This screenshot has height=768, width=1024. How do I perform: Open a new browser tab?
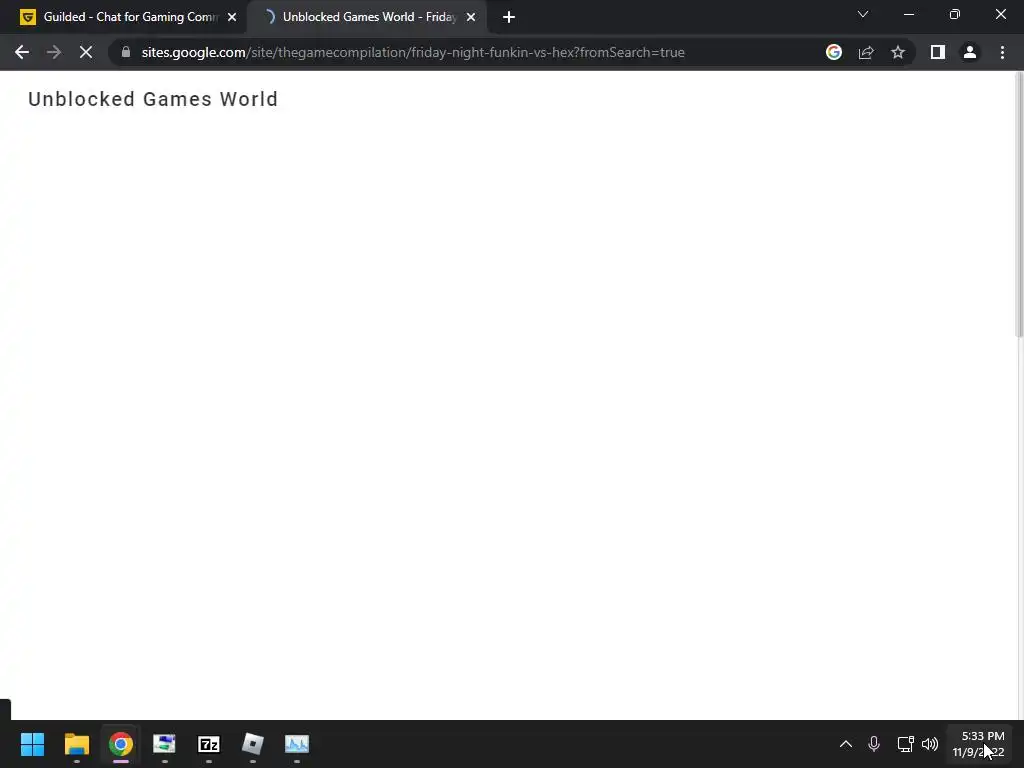coord(509,17)
